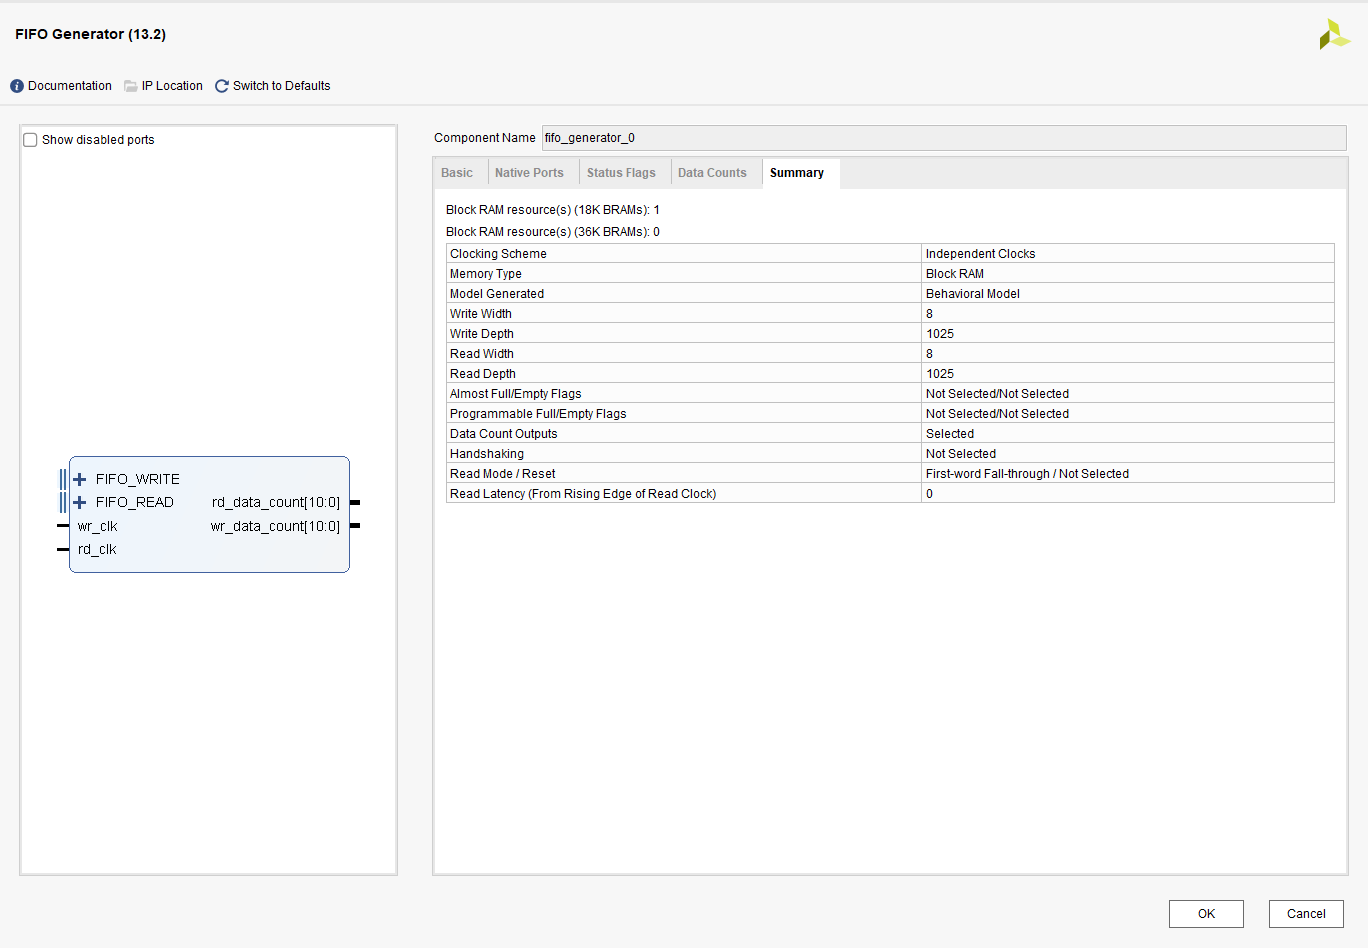
Task: Select the Data Counts tab
Action: [x=712, y=173]
